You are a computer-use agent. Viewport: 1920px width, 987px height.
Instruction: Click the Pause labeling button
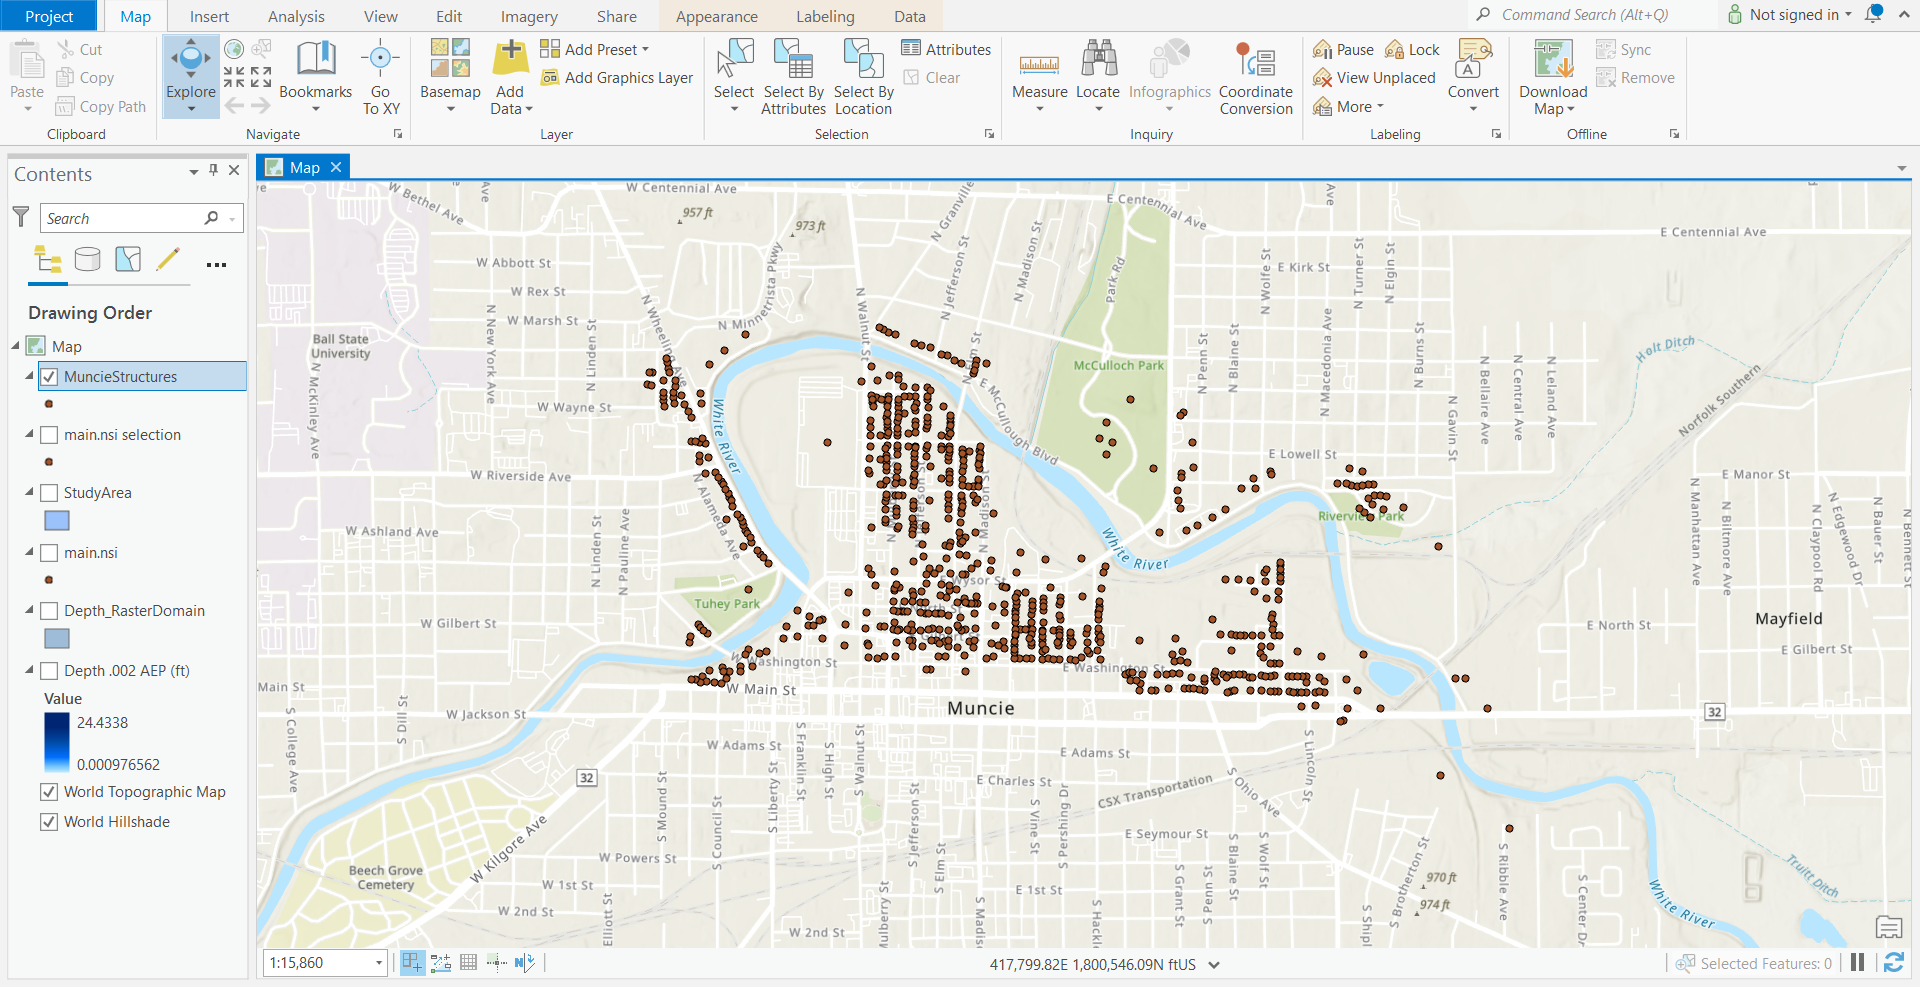point(1343,50)
